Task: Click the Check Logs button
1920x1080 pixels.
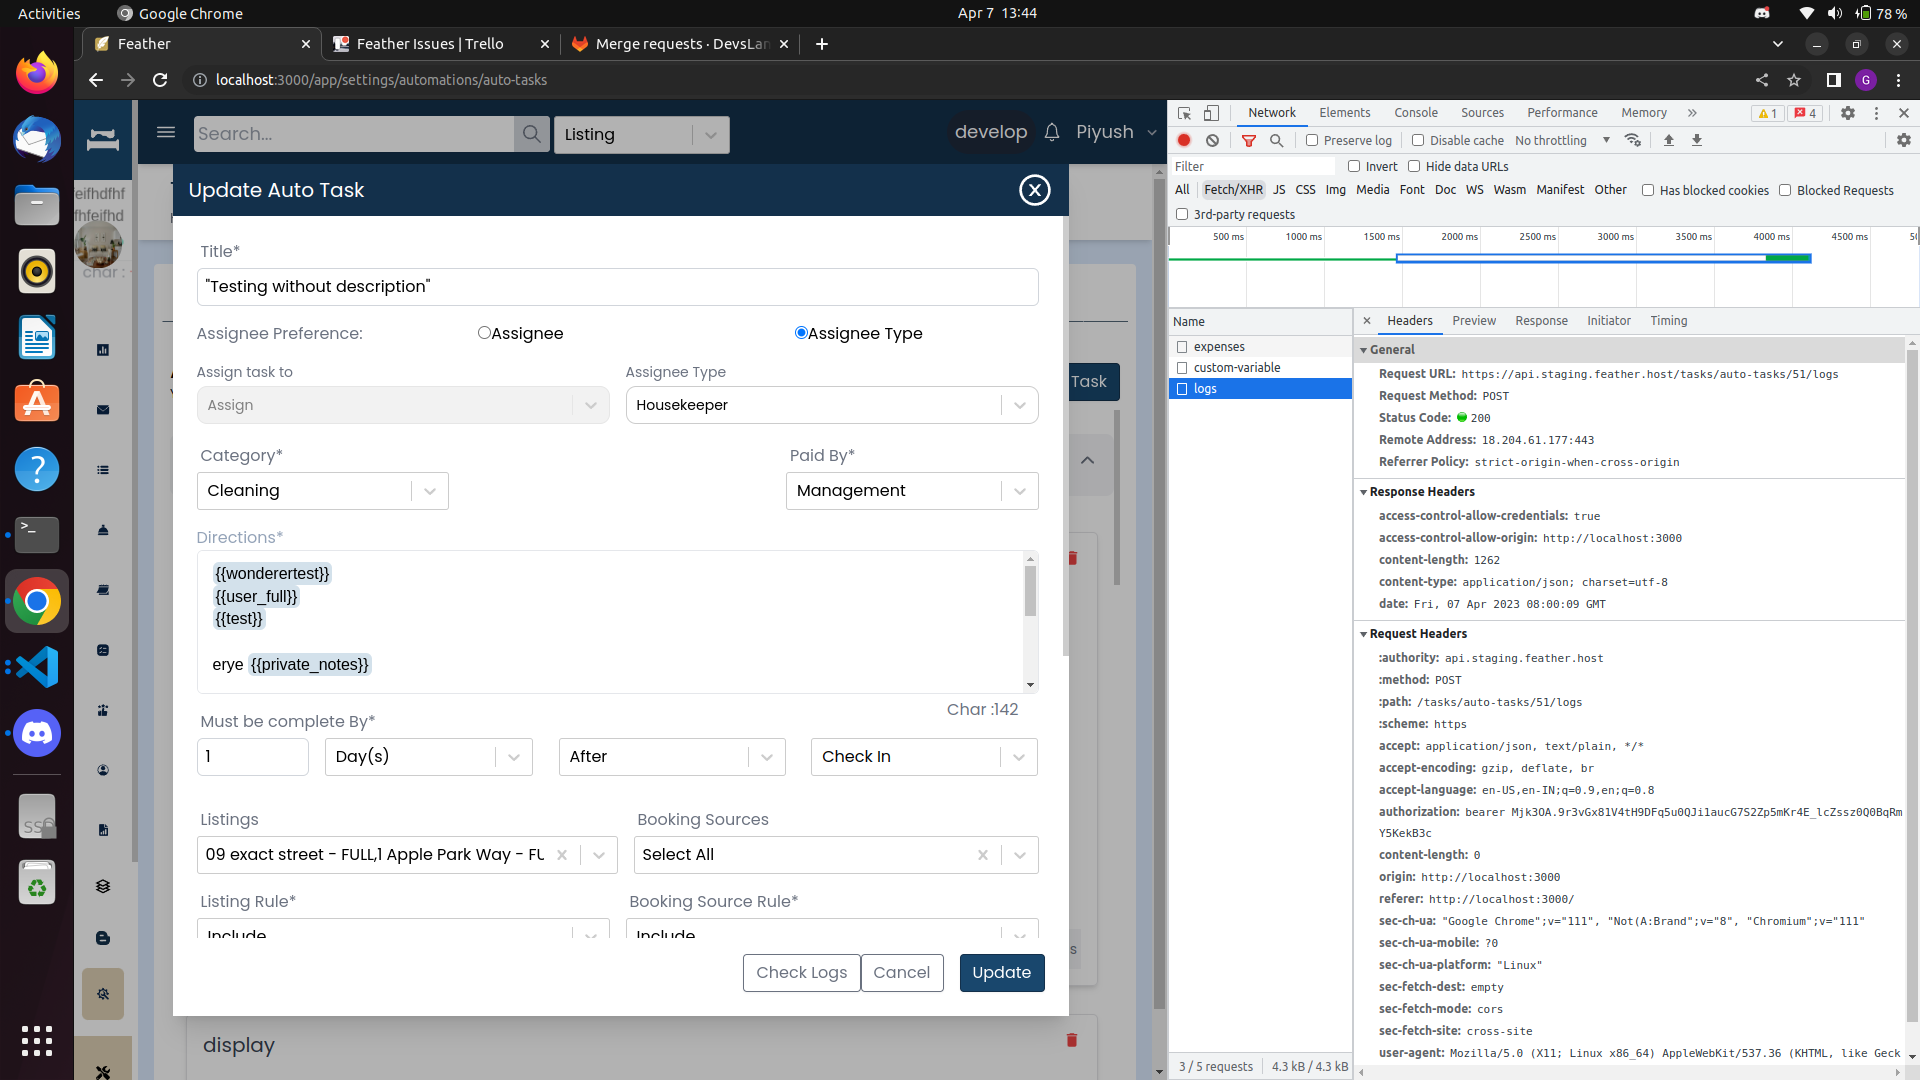Action: coord(801,972)
